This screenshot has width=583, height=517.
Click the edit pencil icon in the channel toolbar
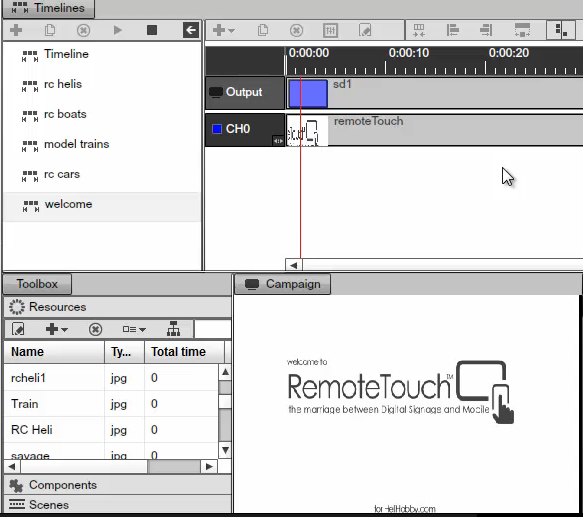pos(365,30)
